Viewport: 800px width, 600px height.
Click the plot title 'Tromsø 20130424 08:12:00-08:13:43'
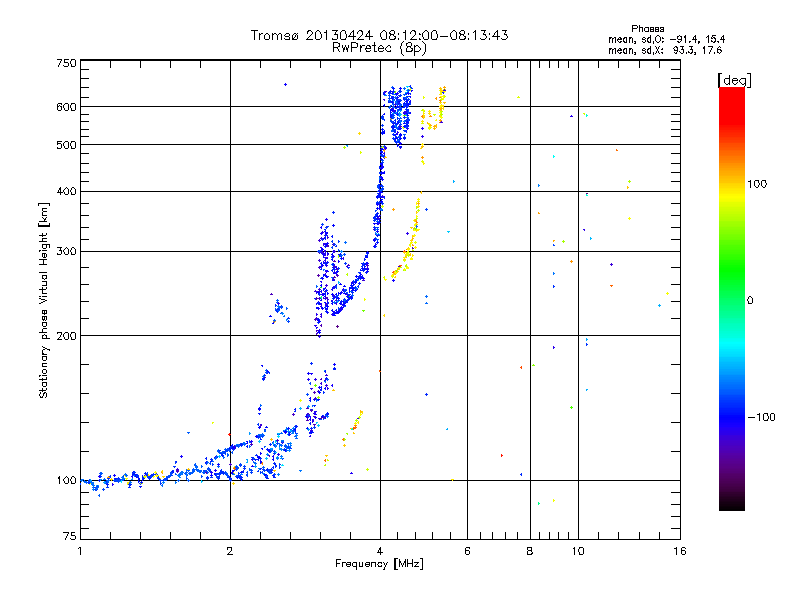click(x=379, y=35)
